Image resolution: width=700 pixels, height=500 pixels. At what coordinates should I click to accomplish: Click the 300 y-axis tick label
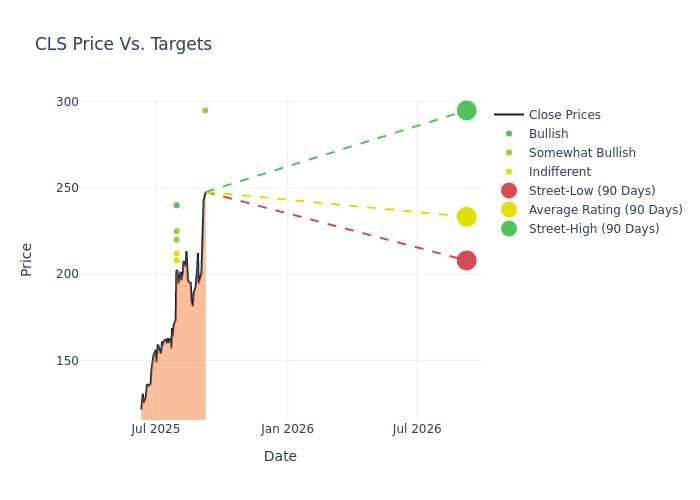click(67, 102)
